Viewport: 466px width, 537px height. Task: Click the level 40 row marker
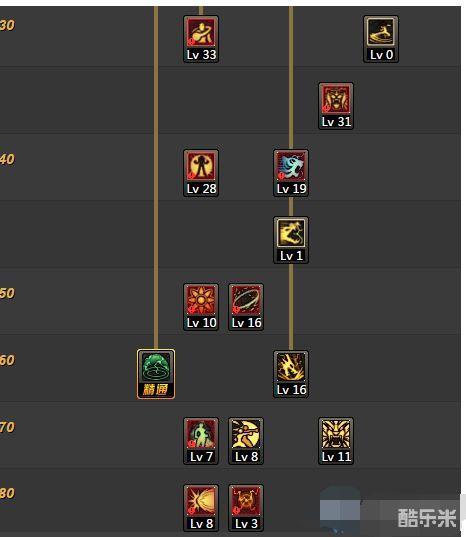click(7, 159)
